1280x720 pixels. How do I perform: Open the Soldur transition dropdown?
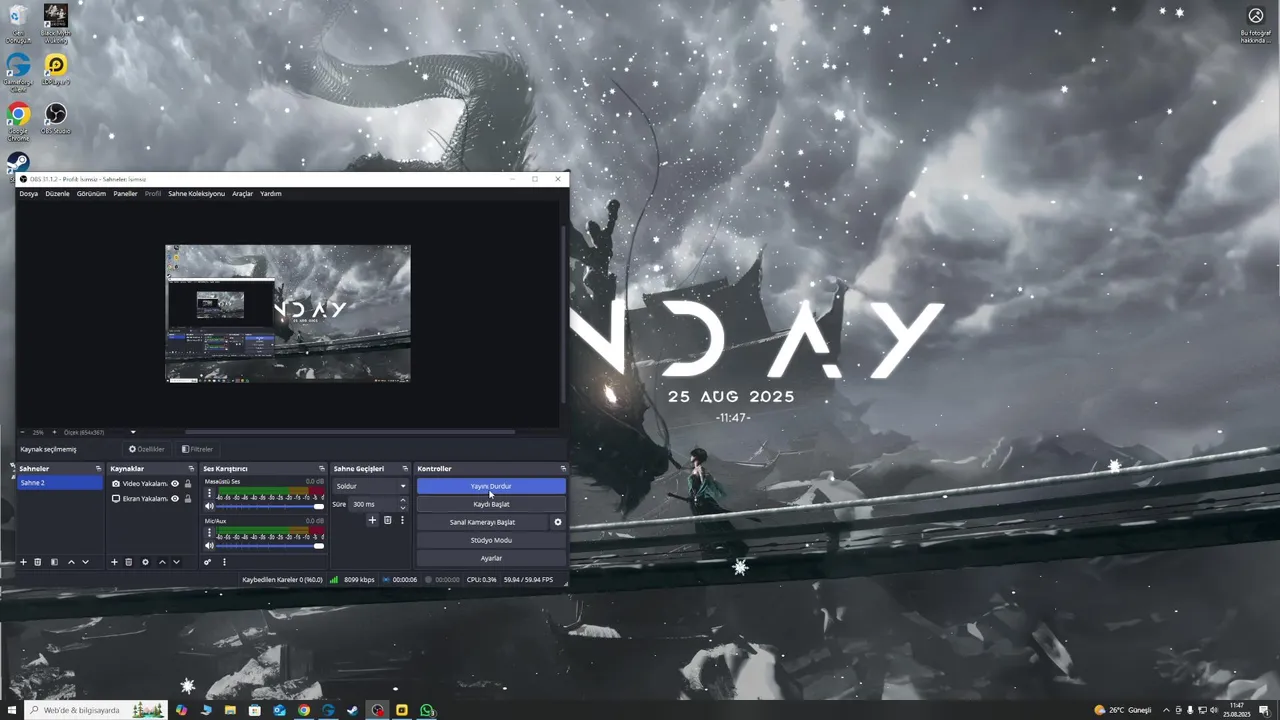click(371, 486)
